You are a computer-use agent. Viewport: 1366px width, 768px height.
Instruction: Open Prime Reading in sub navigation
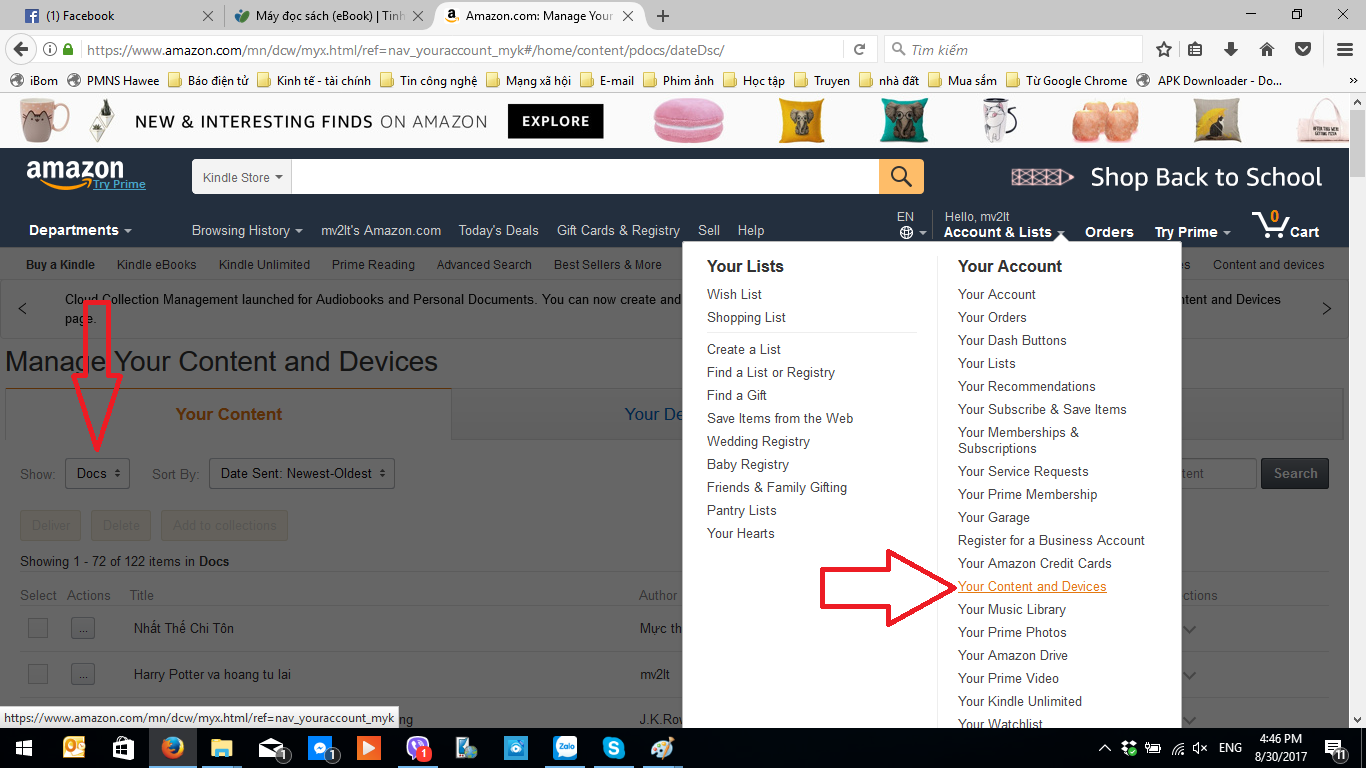coord(373,265)
